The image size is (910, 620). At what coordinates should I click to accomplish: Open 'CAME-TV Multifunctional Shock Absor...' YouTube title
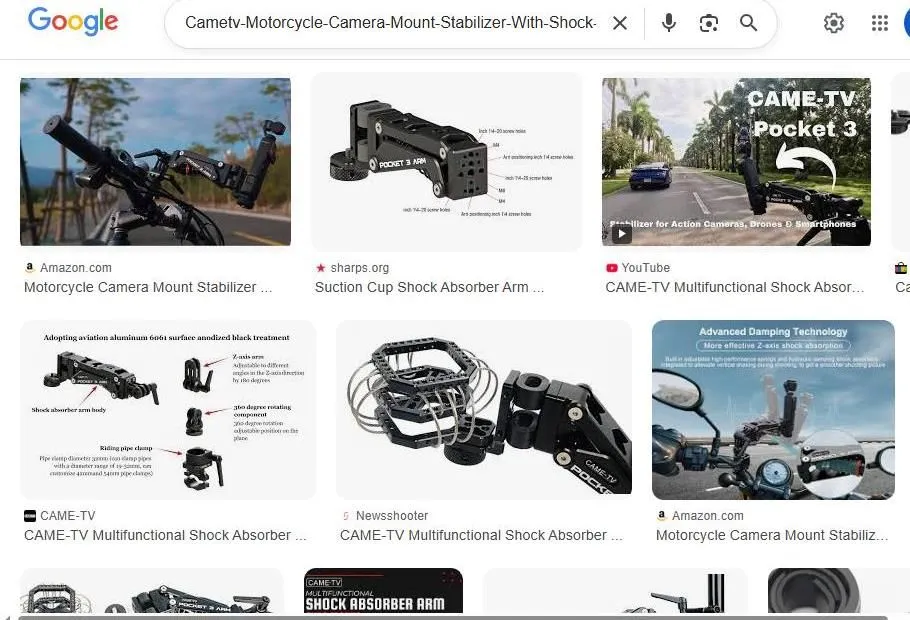735,287
